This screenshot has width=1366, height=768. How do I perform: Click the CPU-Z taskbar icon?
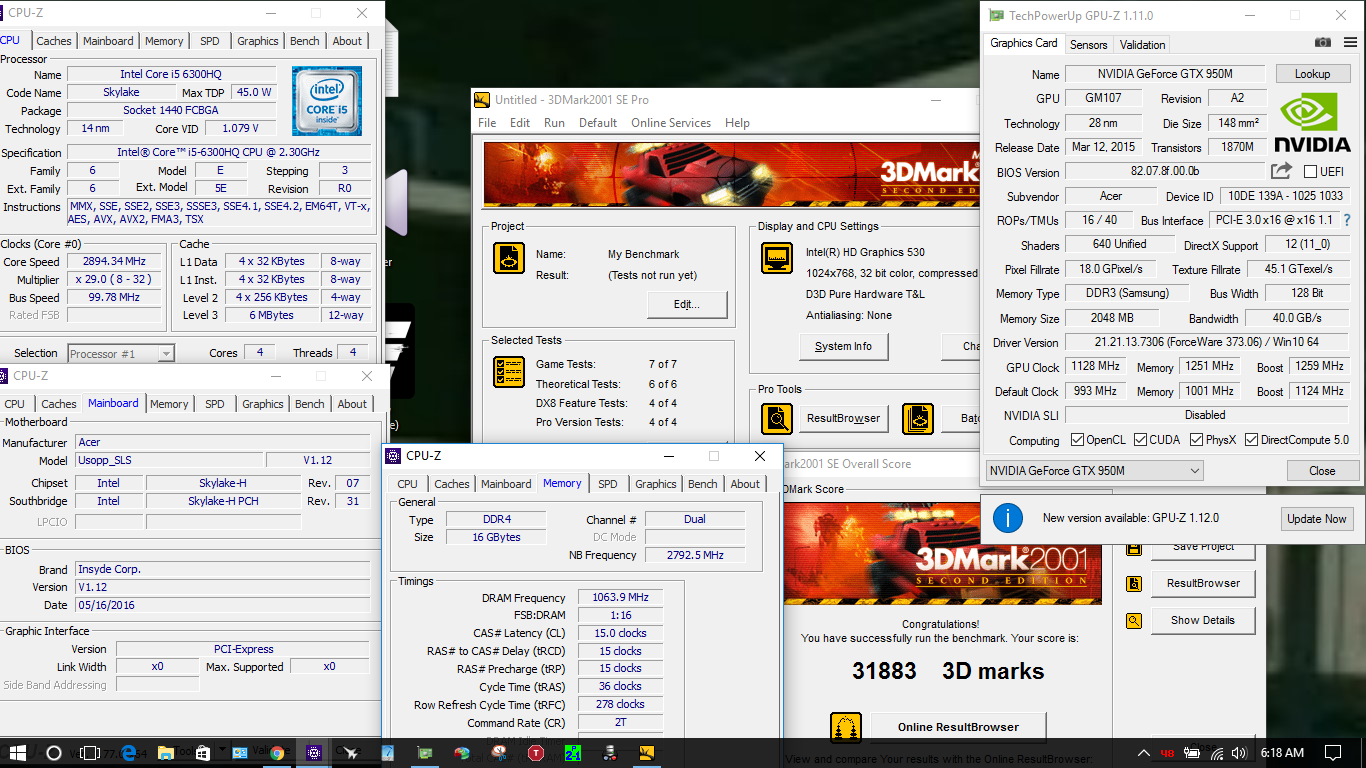[313, 753]
